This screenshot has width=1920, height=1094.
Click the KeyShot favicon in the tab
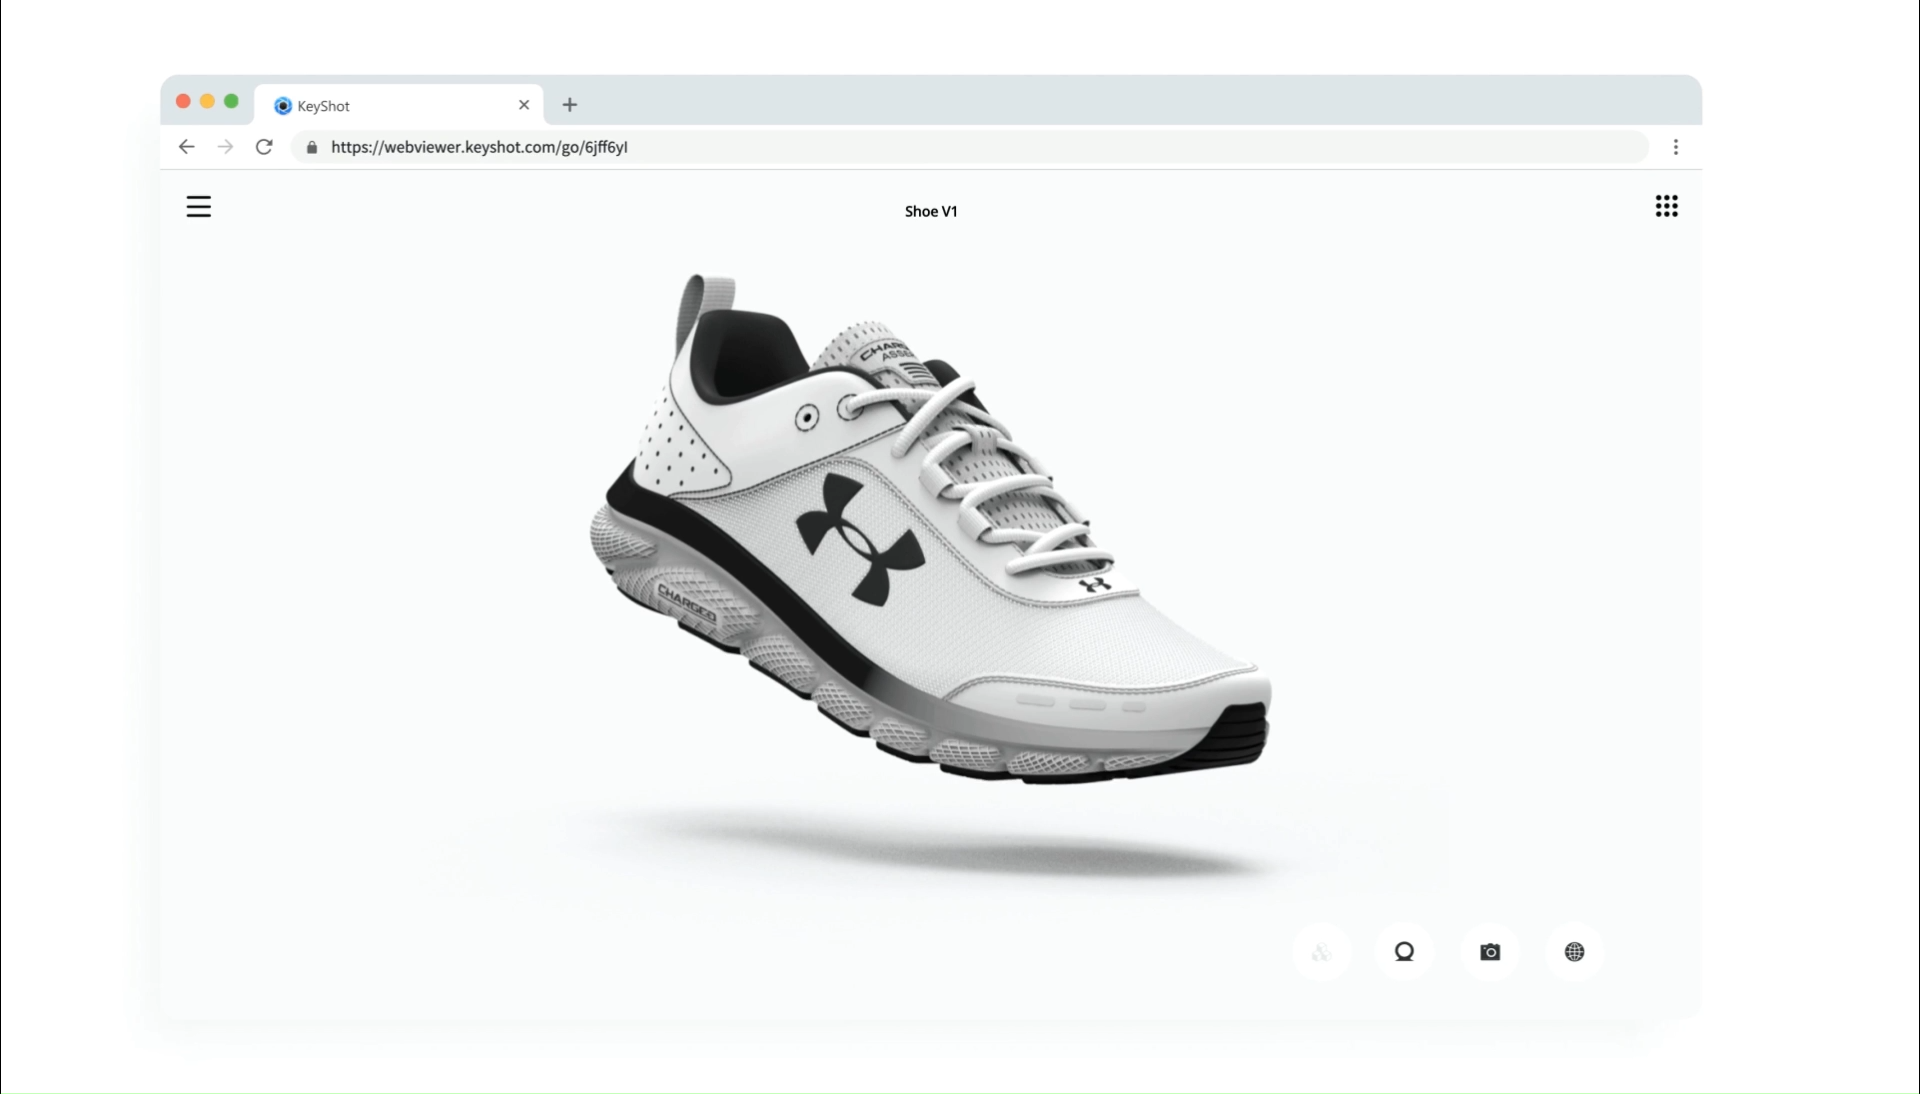(x=283, y=106)
